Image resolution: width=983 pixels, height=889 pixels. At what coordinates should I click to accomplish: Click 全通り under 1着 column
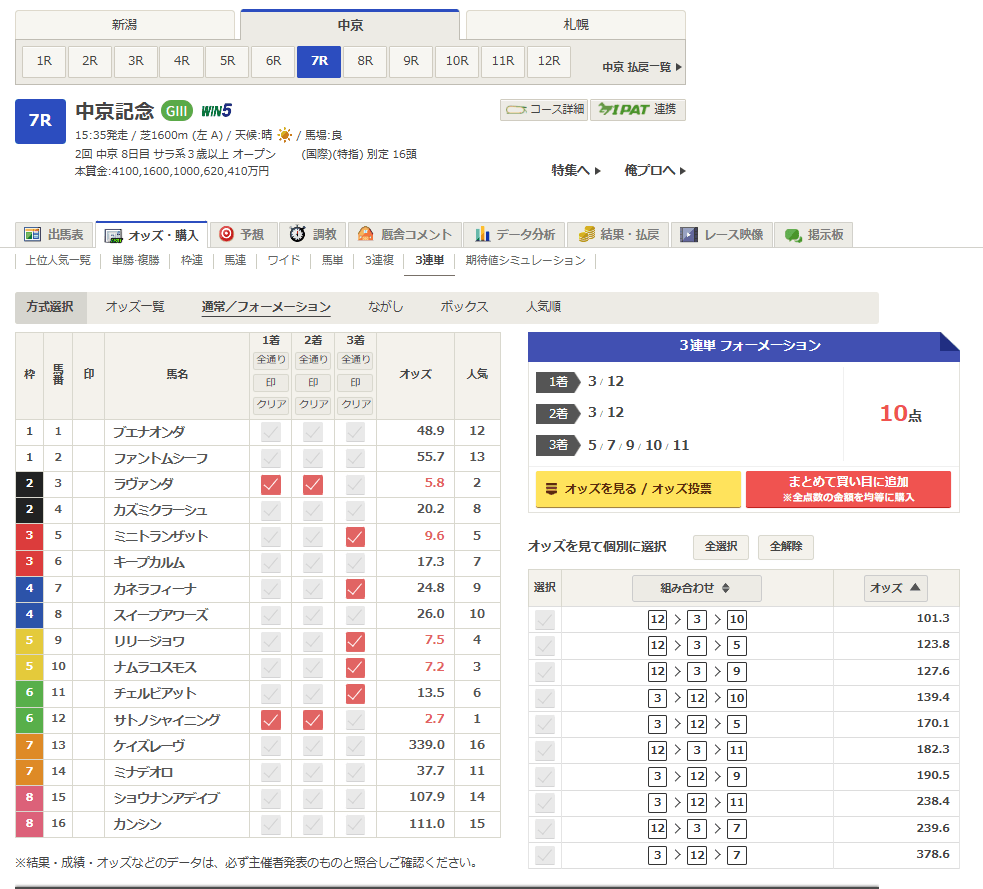click(271, 360)
